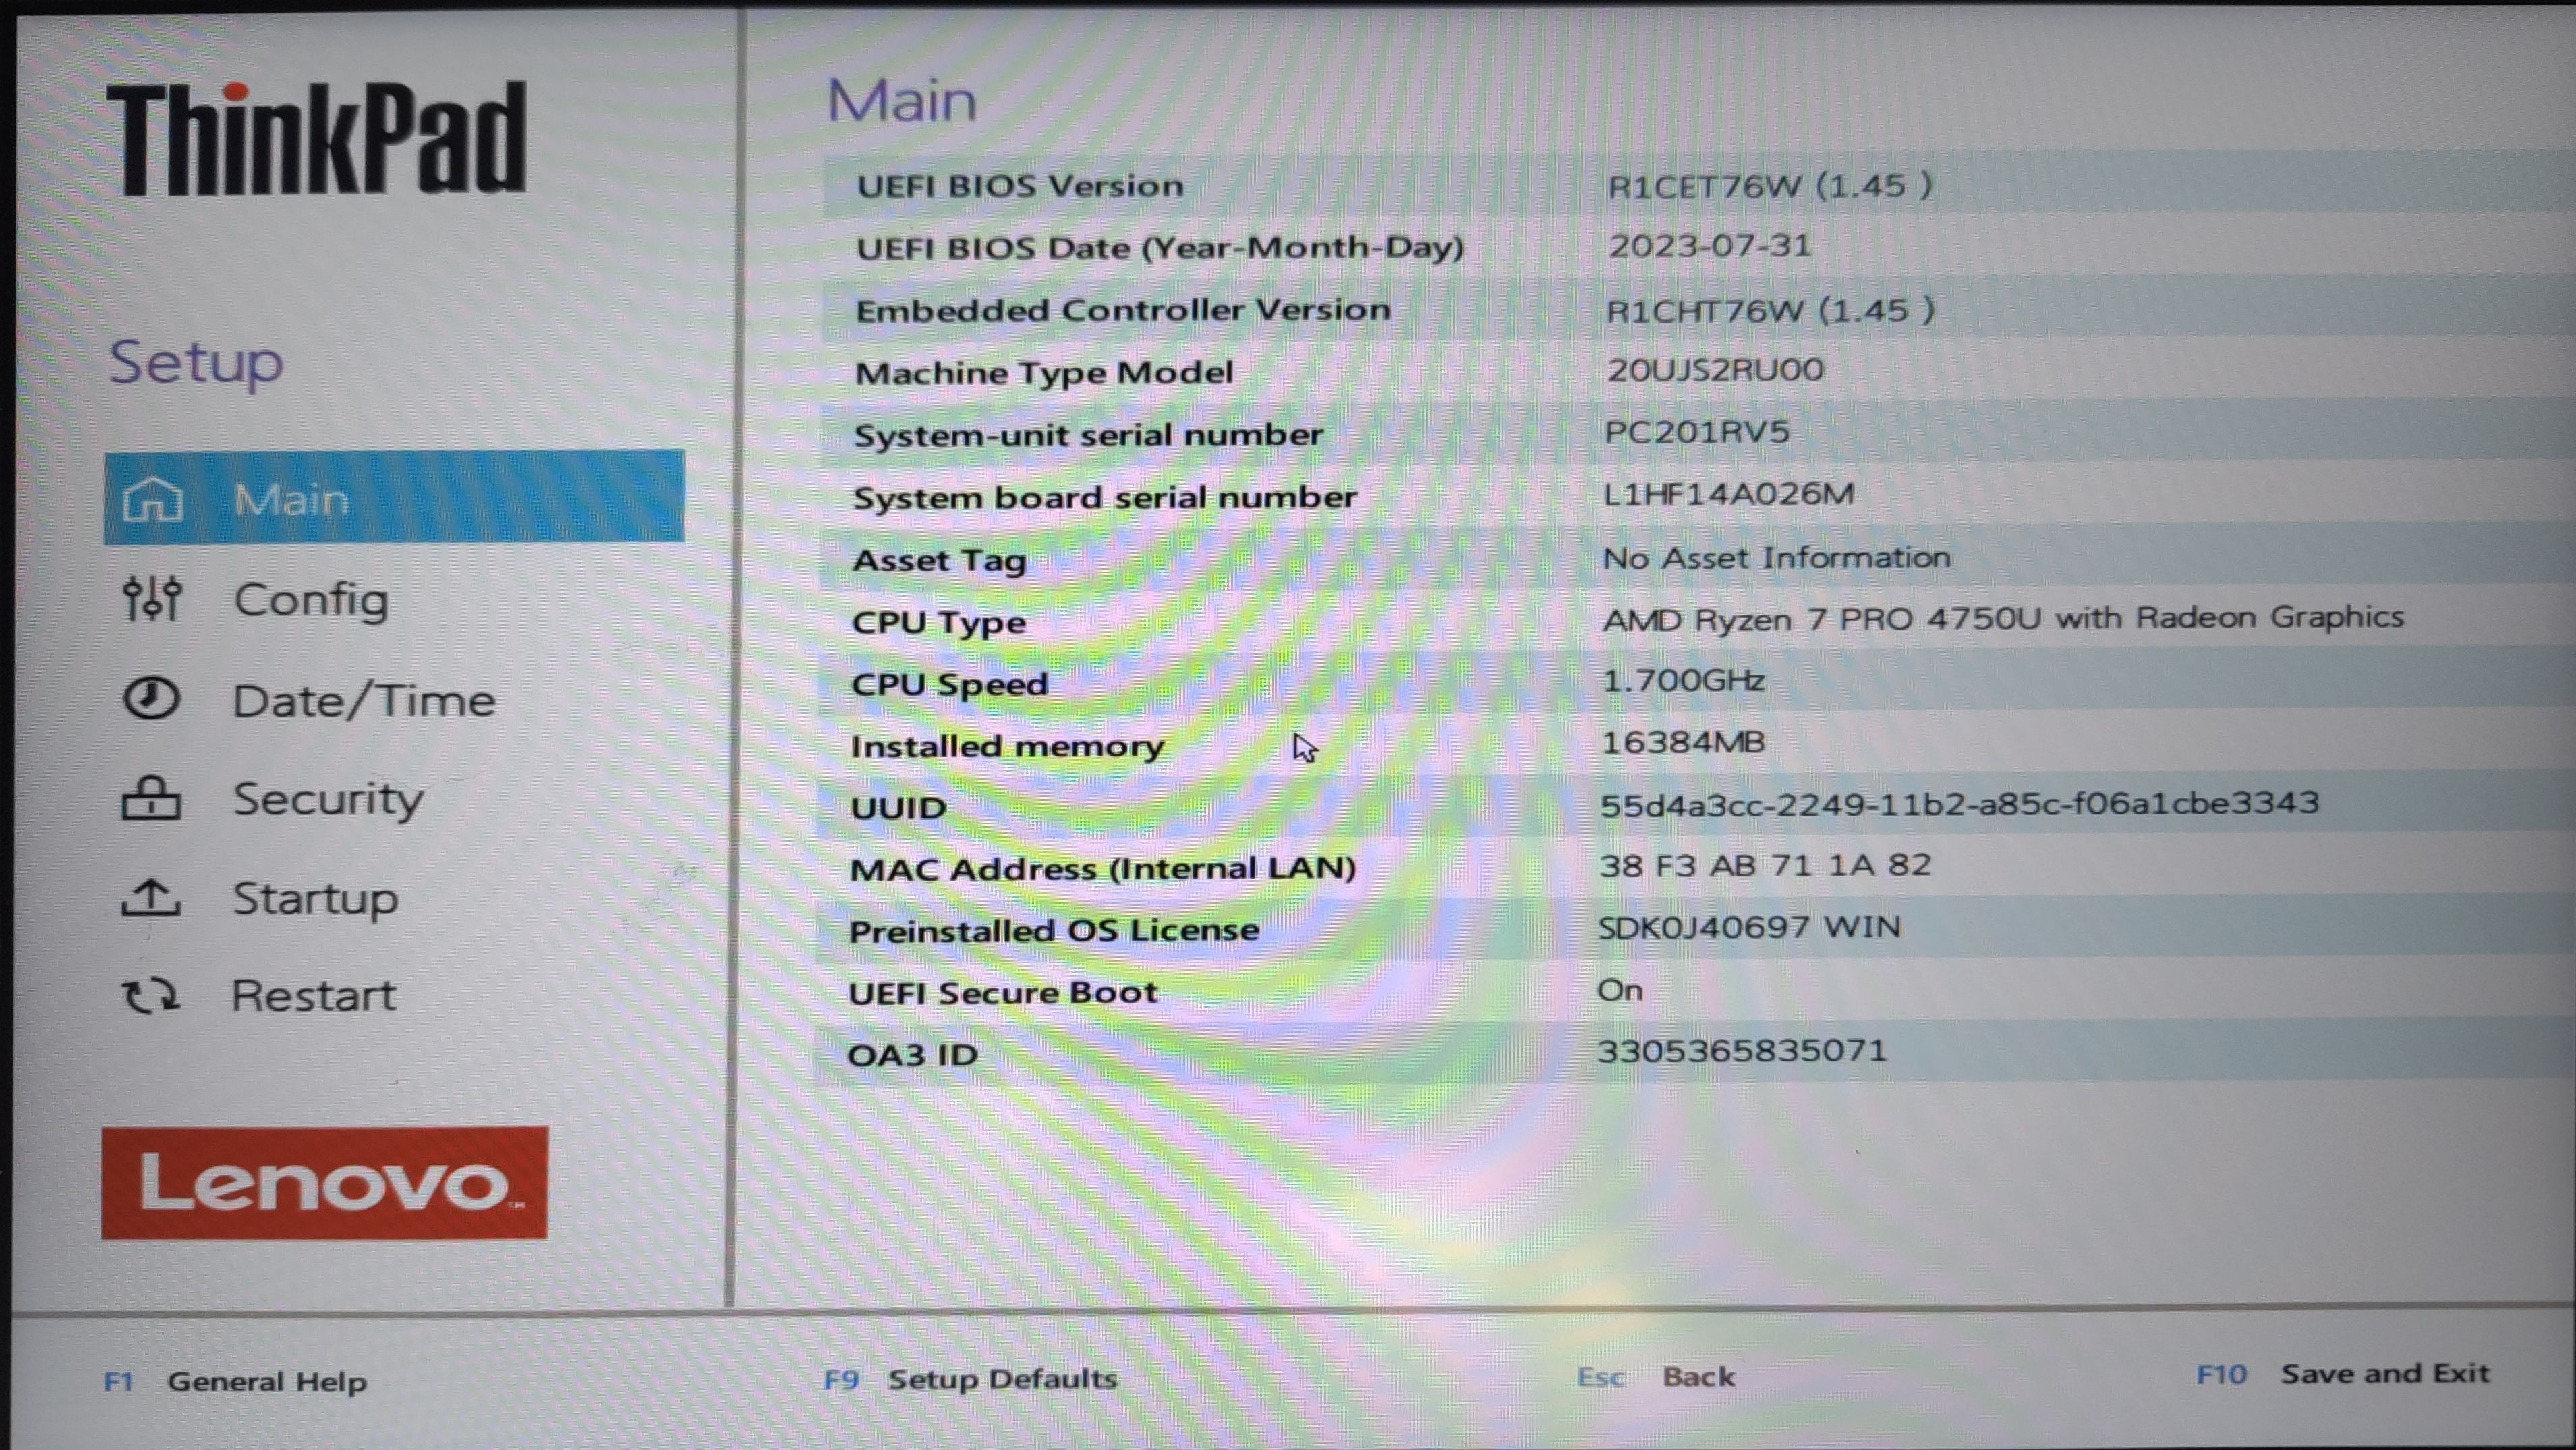Click memory value 16384MB
Image resolution: width=2576 pixels, height=1450 pixels.
pos(1683,742)
